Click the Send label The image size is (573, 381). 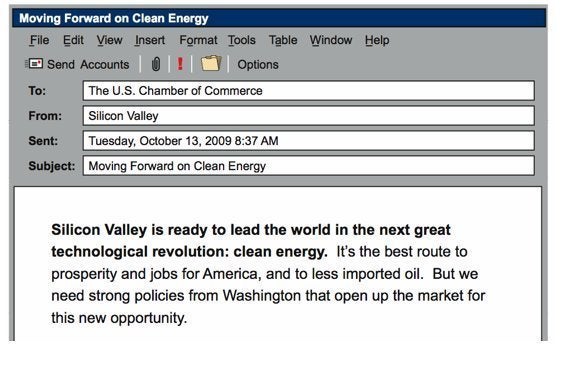pyautogui.click(x=61, y=65)
